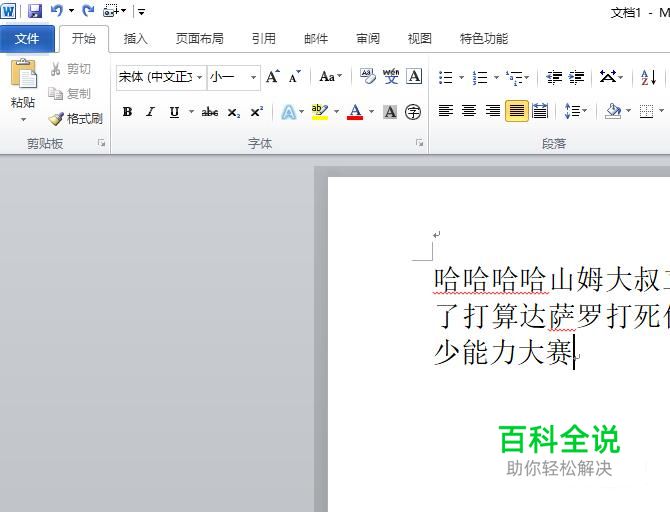Toggle italic formatting
Image resolution: width=670 pixels, height=512 pixels.
[150, 112]
